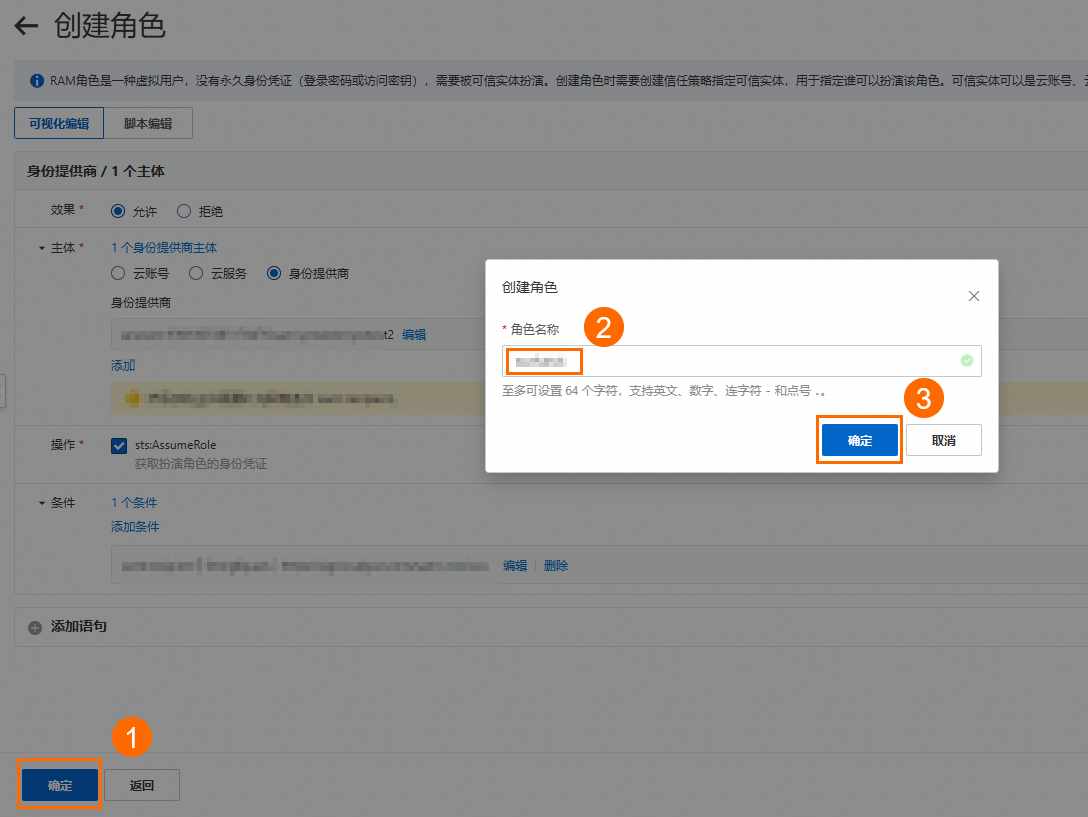Click the 返回 button

(x=142, y=785)
